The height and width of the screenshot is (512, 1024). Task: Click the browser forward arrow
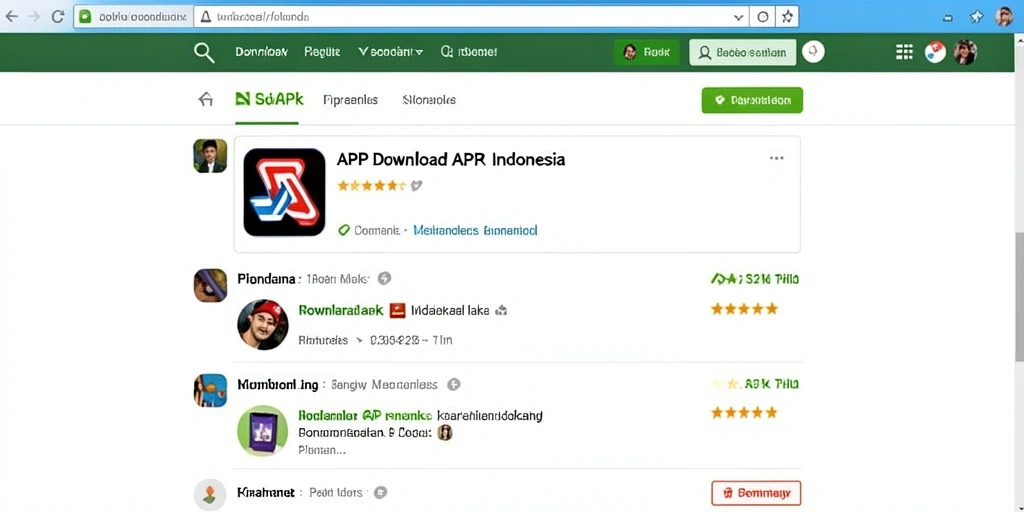pos(33,17)
